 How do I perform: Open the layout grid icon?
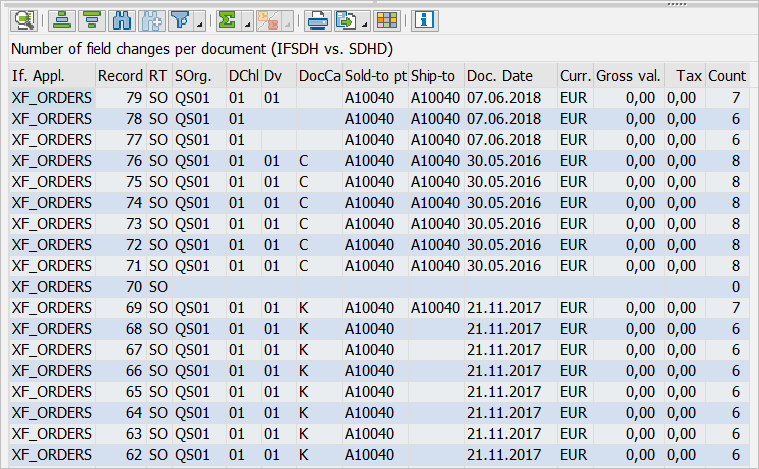(x=386, y=19)
